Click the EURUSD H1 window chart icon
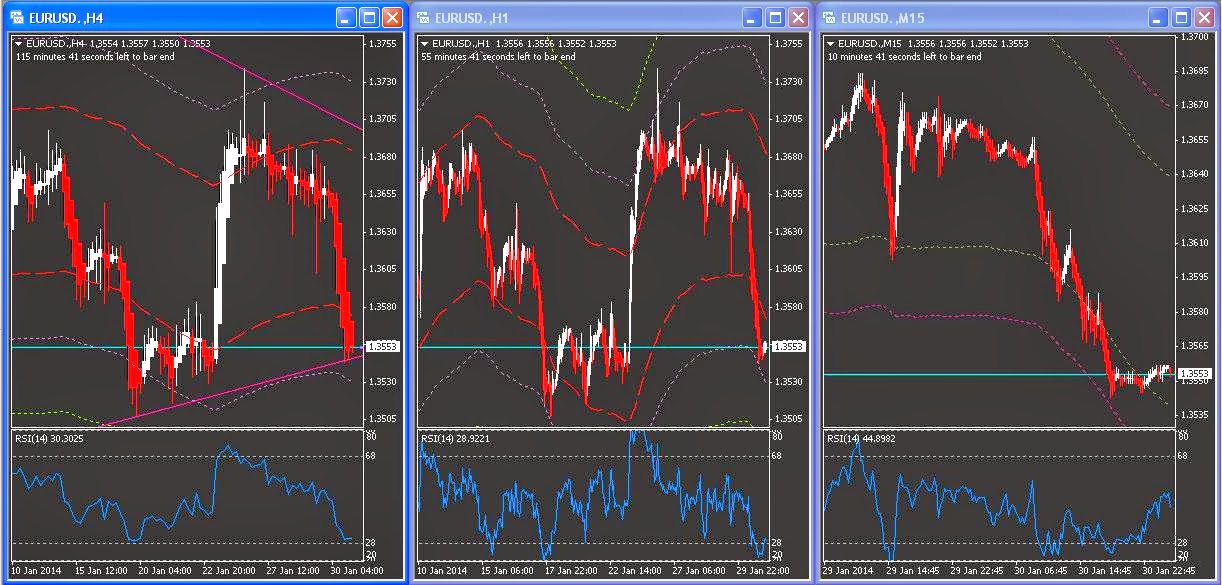 click(x=423, y=17)
